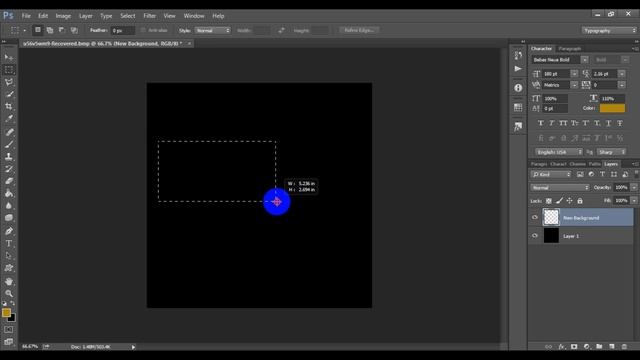
Task: Select the Hand tool
Action: tap(9, 281)
